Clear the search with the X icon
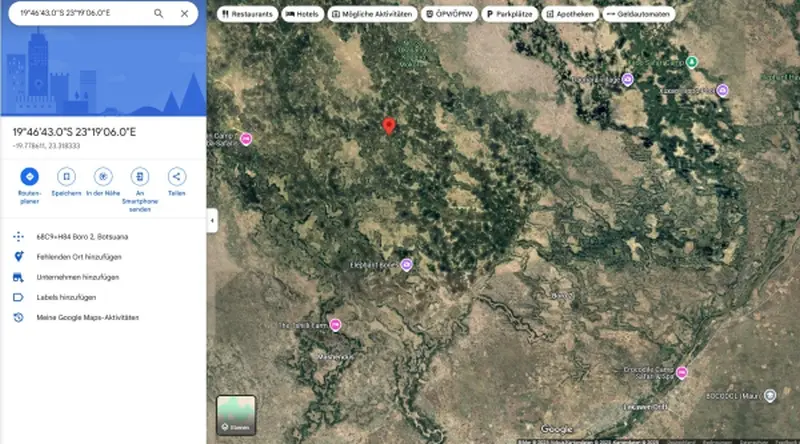This screenshot has height=444, width=800. (x=184, y=13)
